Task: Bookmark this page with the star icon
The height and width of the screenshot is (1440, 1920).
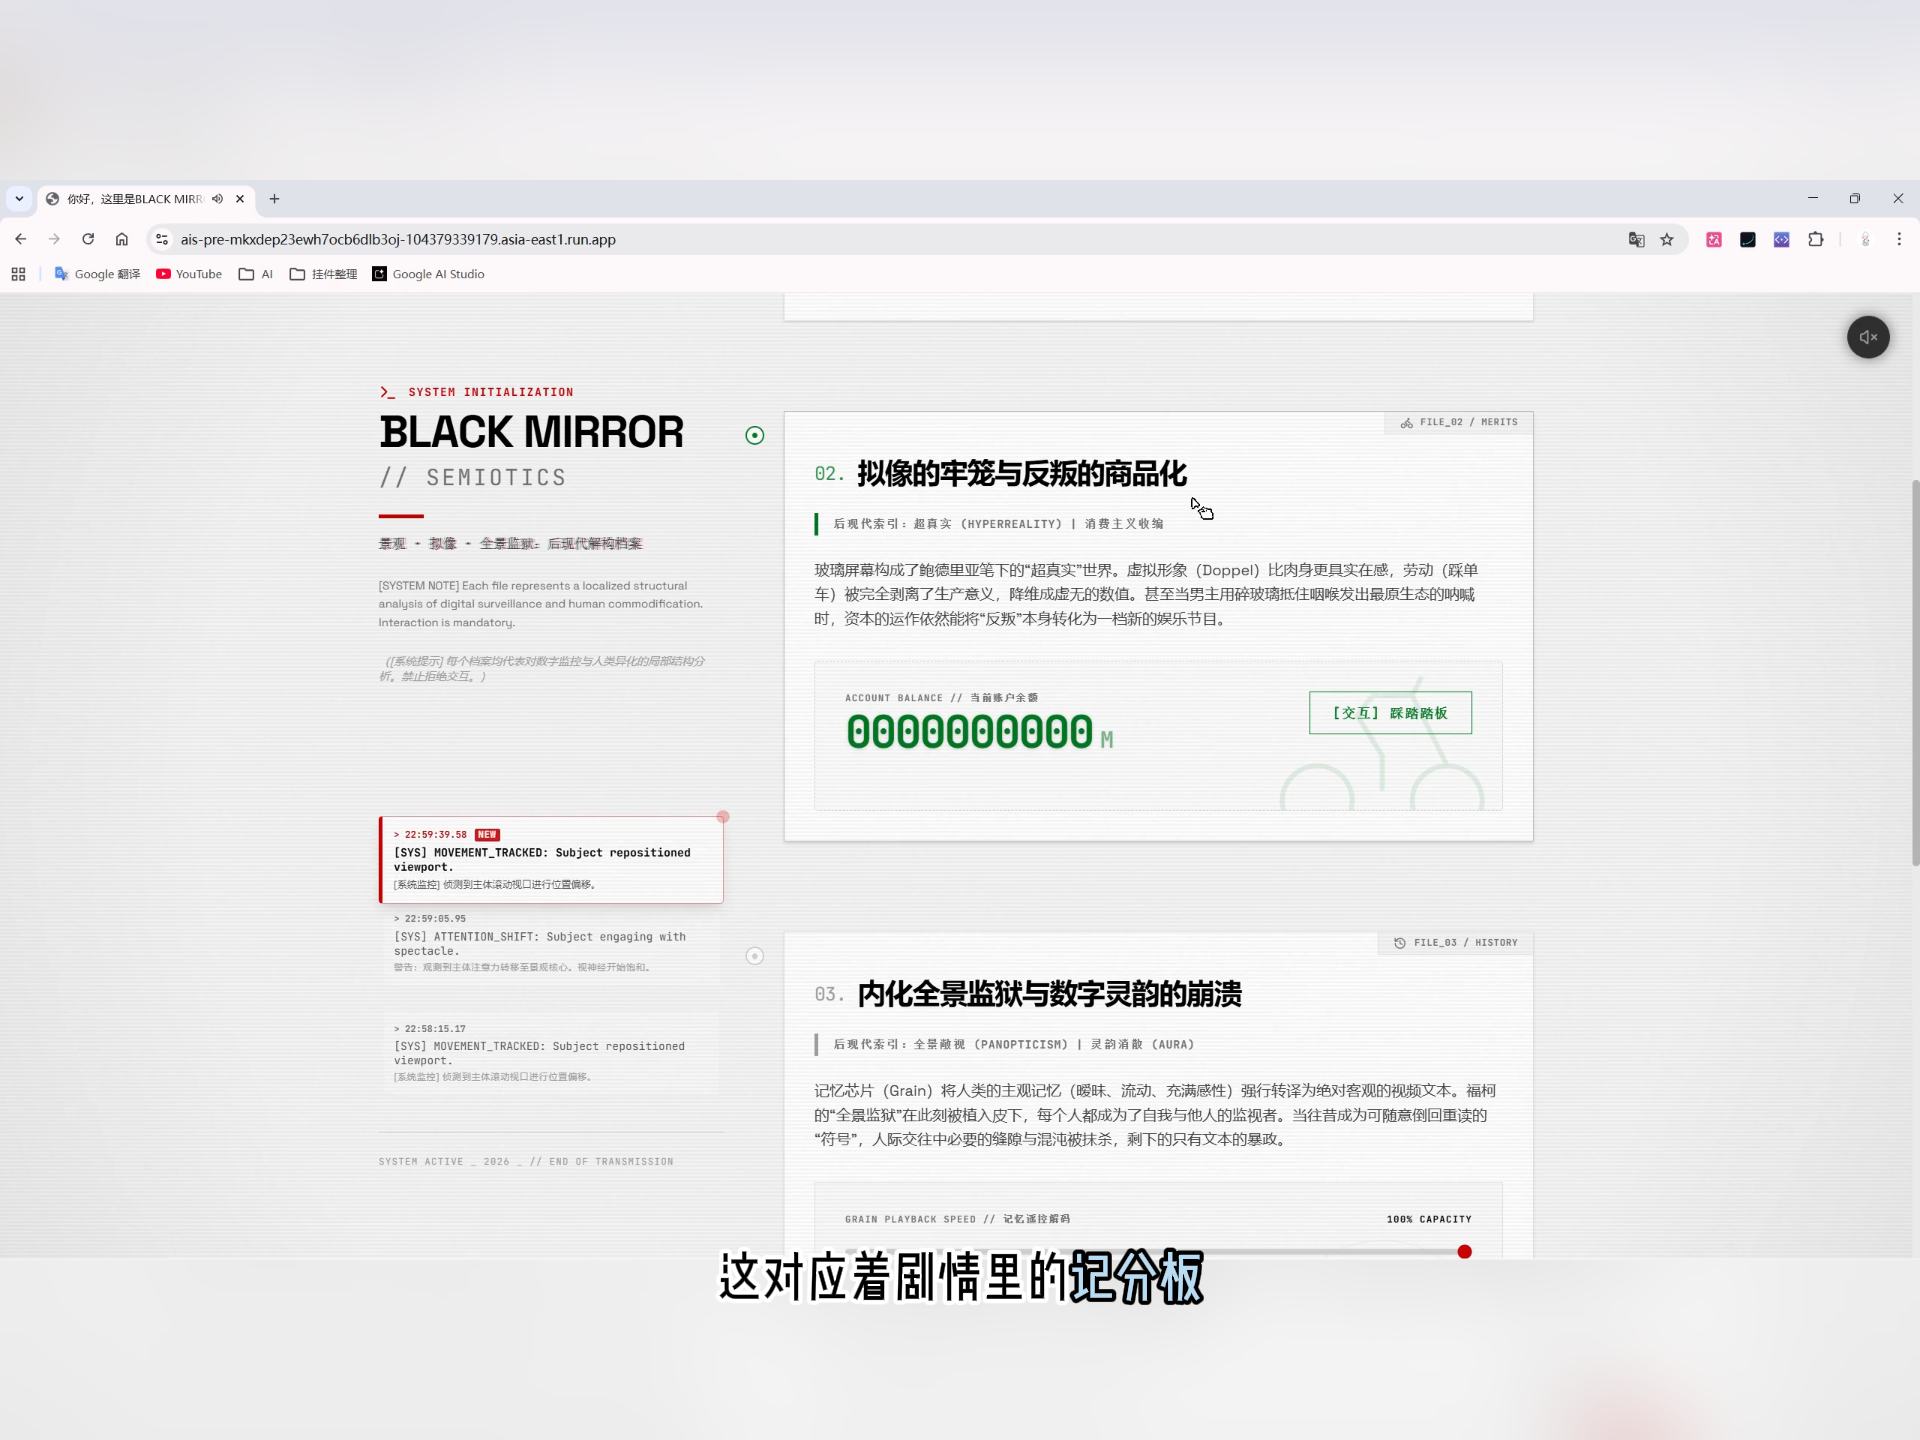Action: tap(1666, 239)
